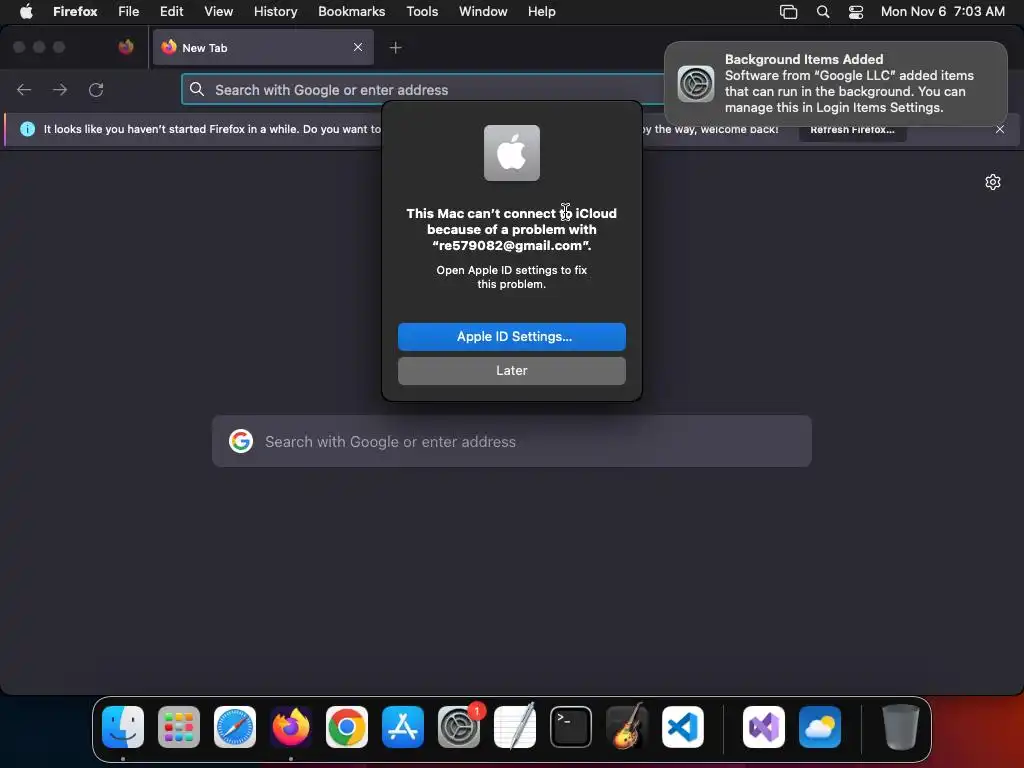Open the Window menu
The image size is (1024, 768).
[483, 11]
